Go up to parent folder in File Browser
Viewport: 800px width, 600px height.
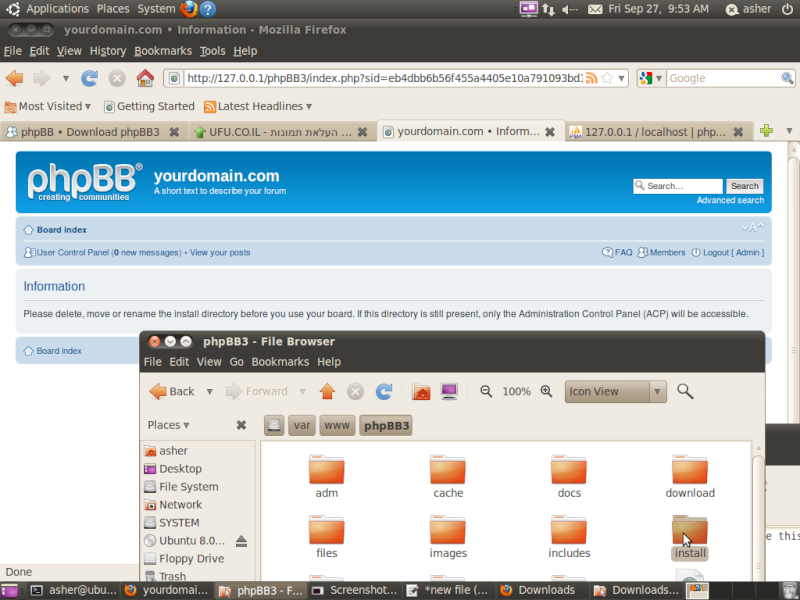point(327,391)
